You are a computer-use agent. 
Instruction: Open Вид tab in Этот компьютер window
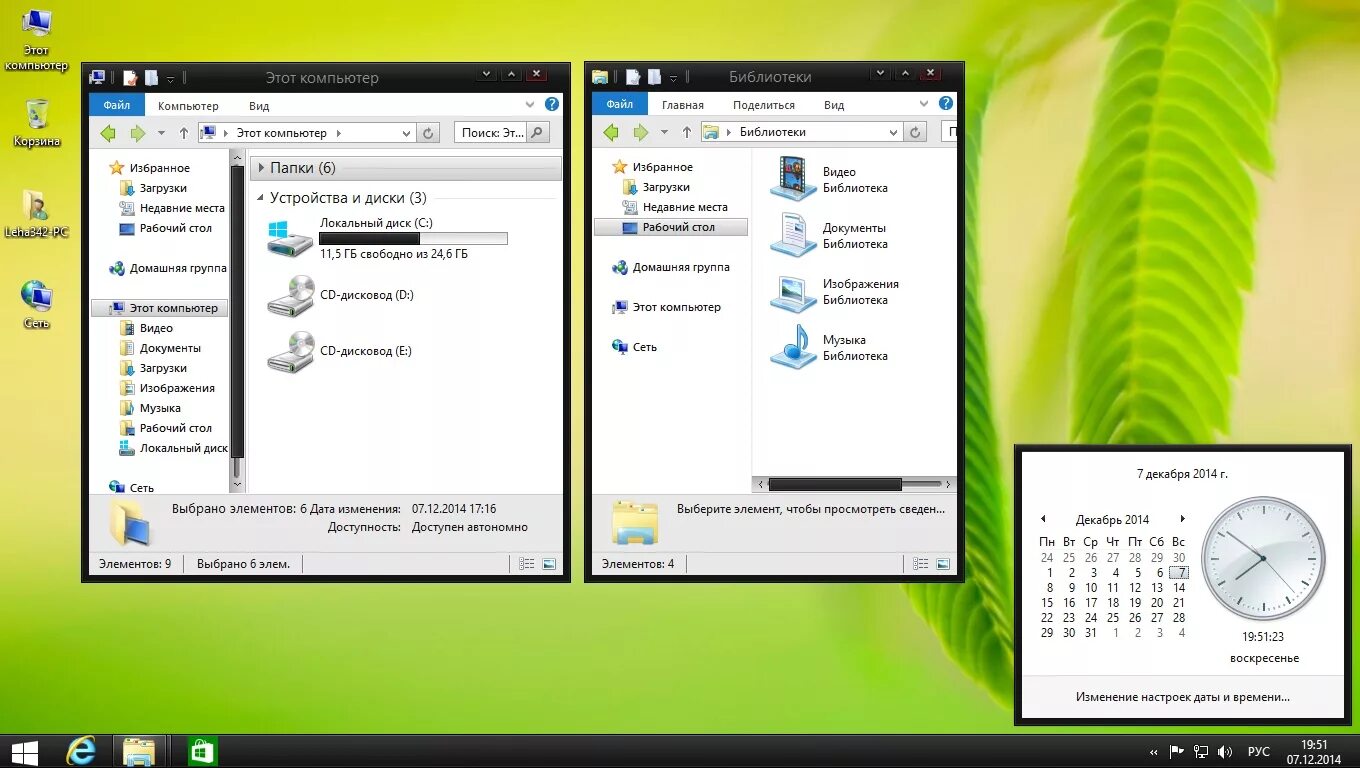coord(259,105)
